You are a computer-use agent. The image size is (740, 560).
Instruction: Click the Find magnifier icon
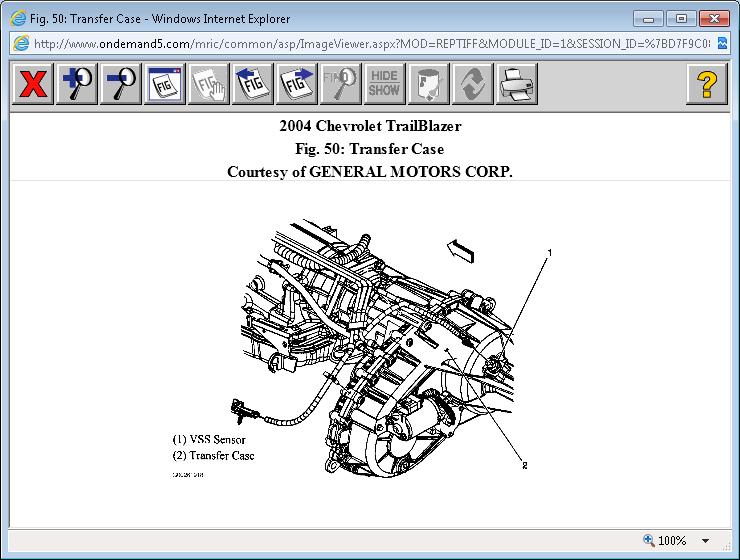341,84
